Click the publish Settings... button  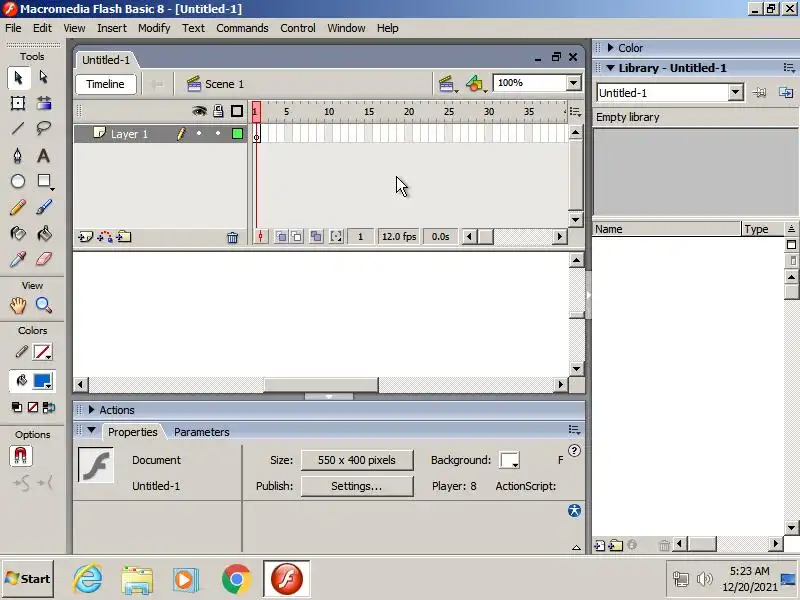coord(357,486)
